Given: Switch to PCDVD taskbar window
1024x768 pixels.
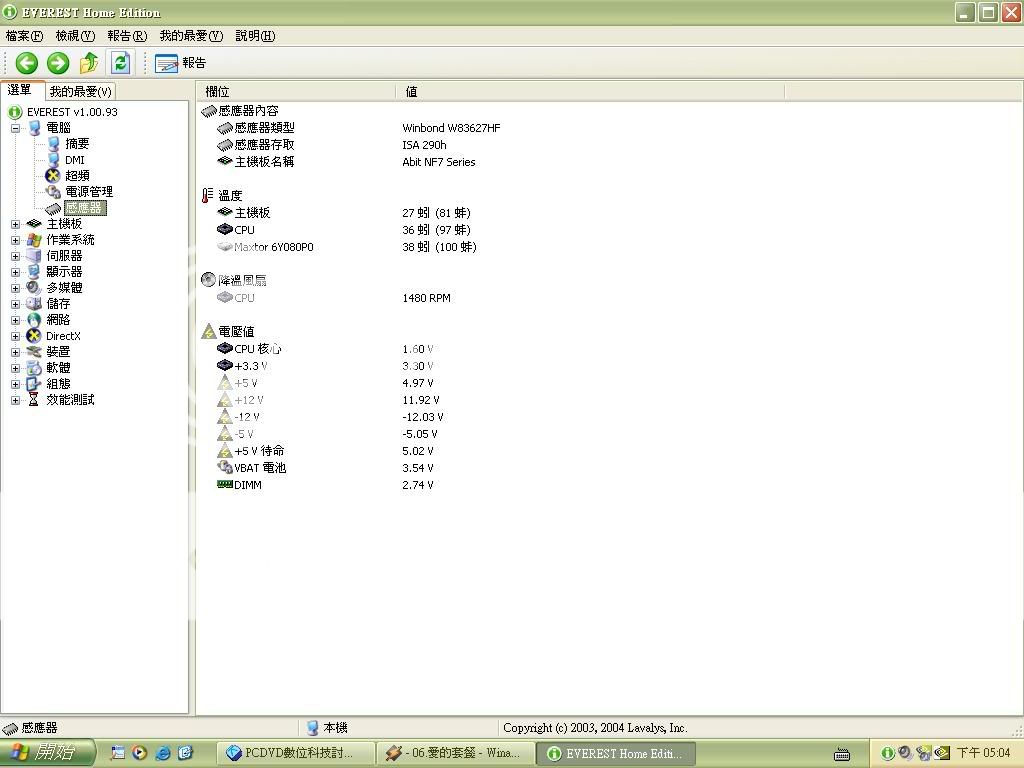Looking at the screenshot, I should [x=297, y=753].
